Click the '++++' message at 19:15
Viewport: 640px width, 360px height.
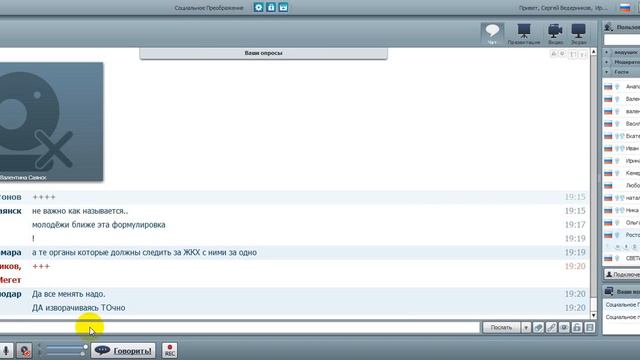44,197
